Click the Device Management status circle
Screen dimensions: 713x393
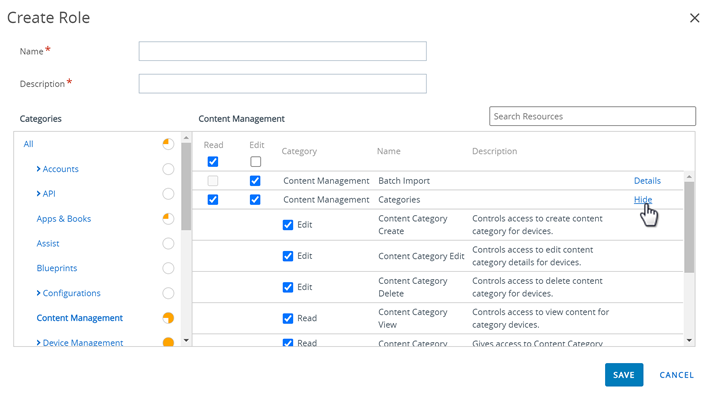(168, 342)
